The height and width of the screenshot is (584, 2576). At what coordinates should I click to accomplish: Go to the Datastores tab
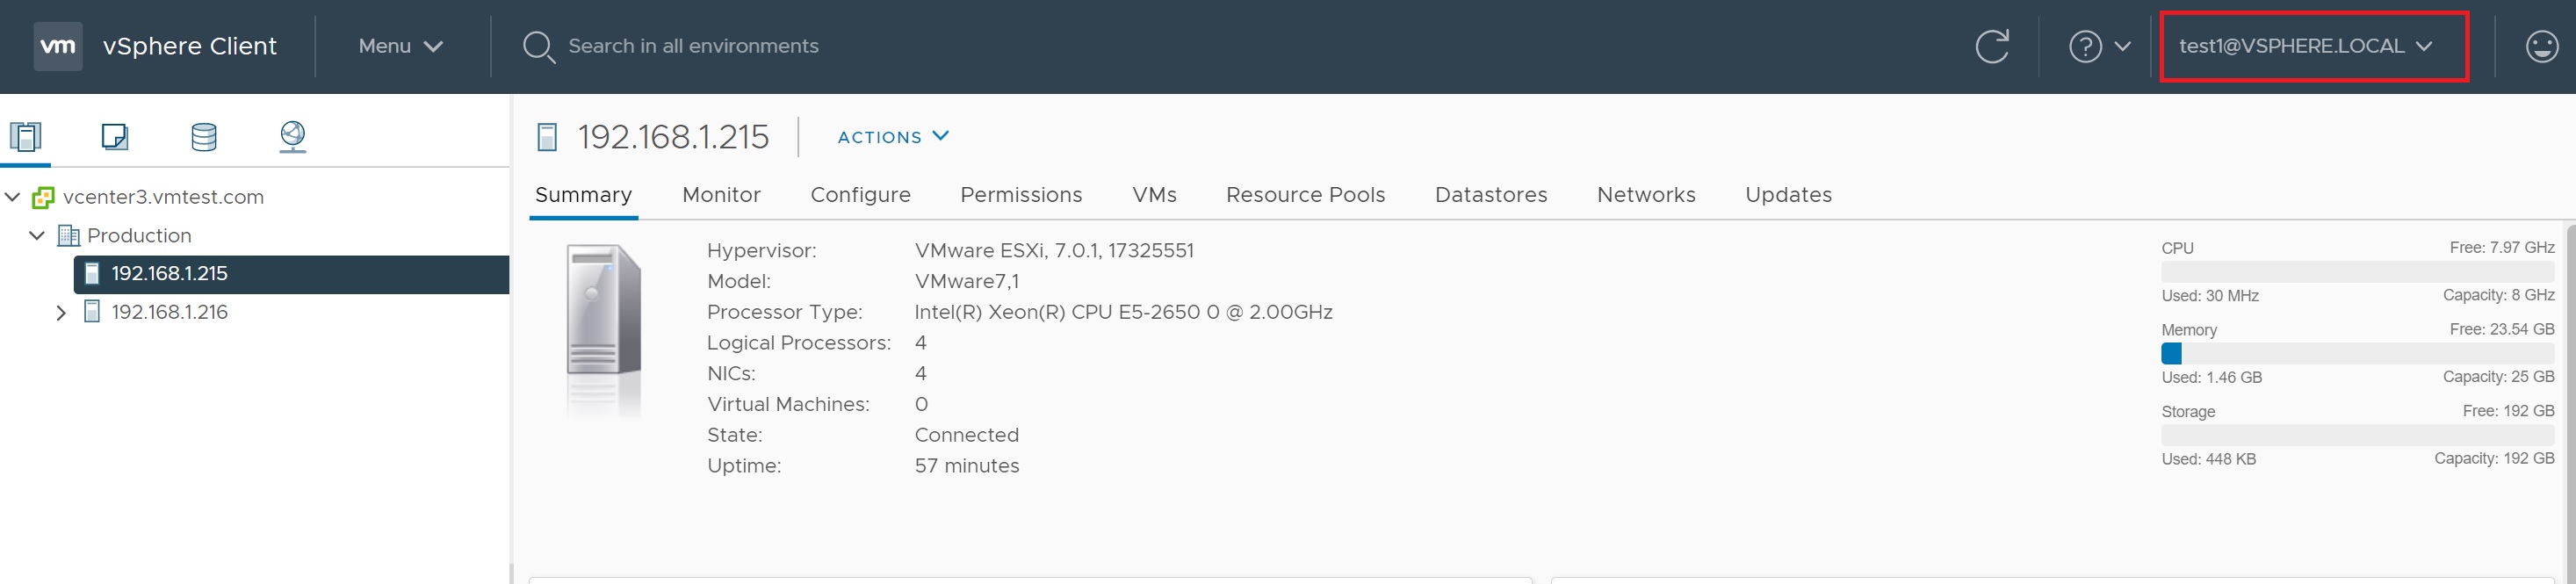(x=1490, y=195)
